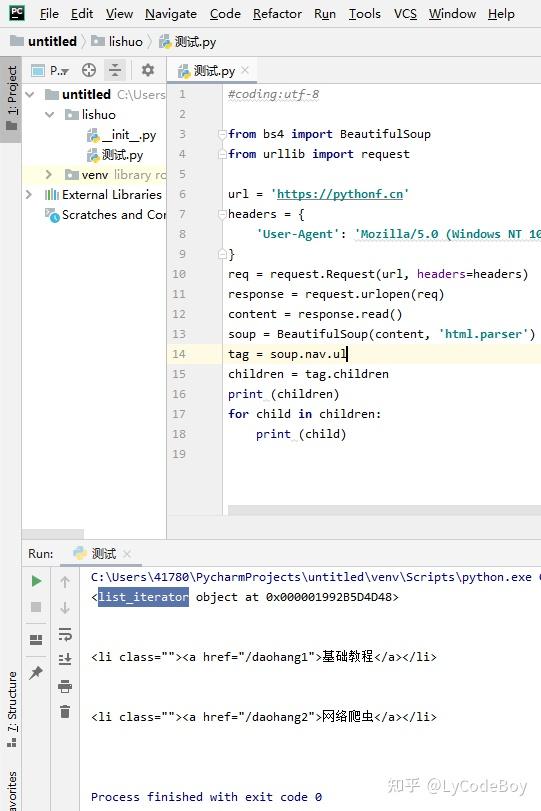
Task: Close the 测试 run tab
Action: tap(127, 553)
